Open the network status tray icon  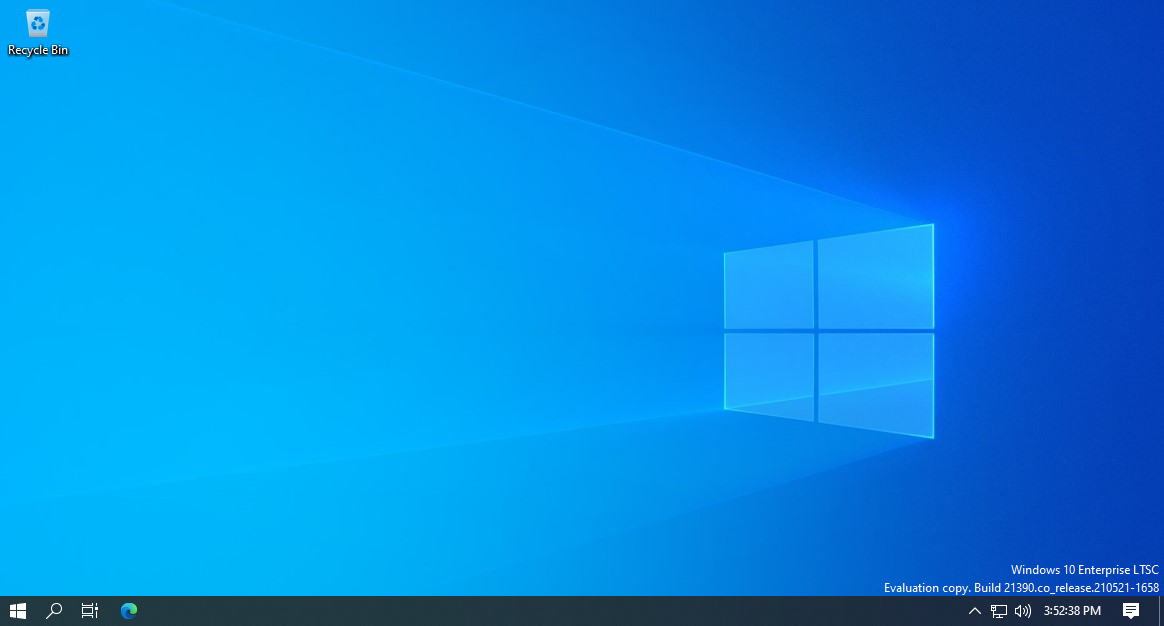998,611
